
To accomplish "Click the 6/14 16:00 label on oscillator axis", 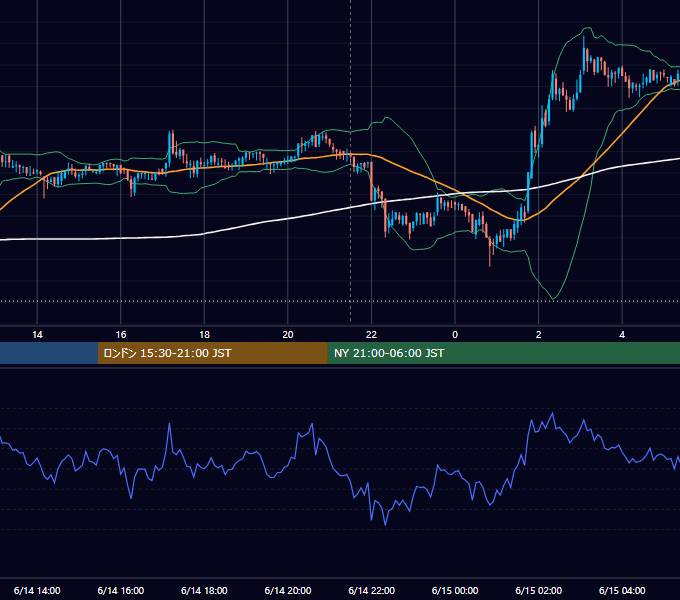I will point(121,590).
